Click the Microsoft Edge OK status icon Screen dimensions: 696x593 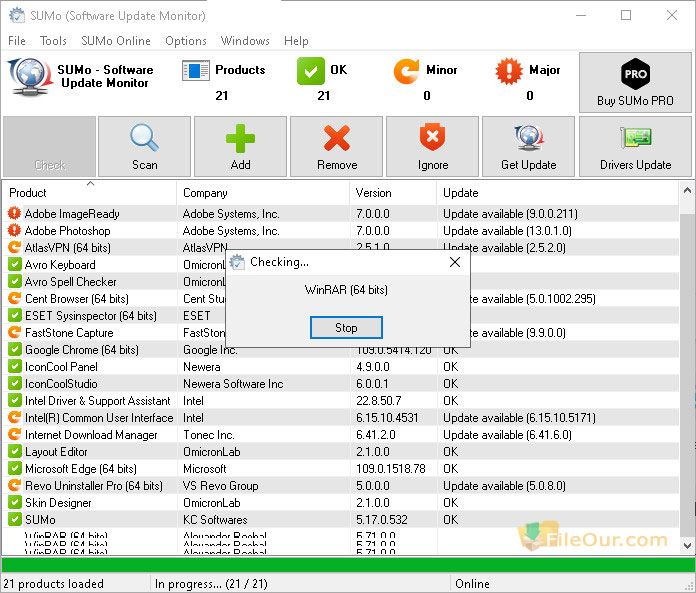point(14,468)
